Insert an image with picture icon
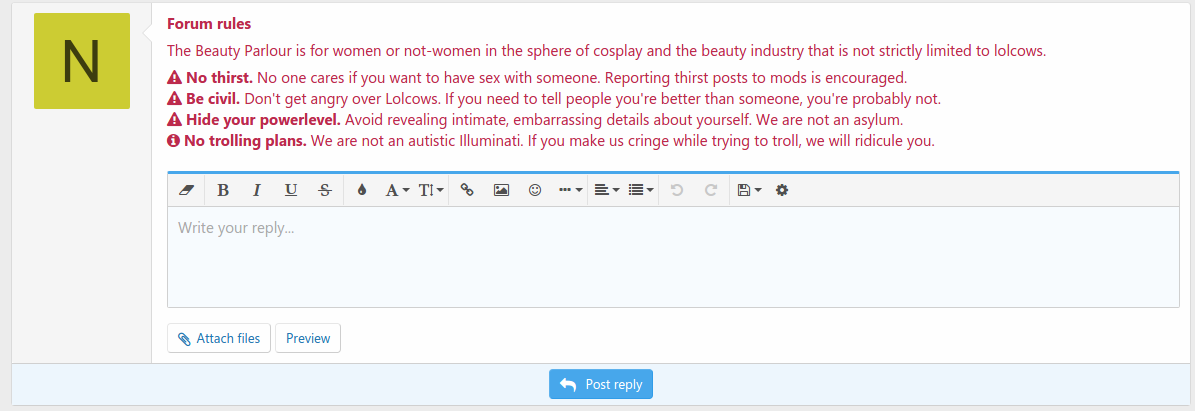 tap(501, 191)
